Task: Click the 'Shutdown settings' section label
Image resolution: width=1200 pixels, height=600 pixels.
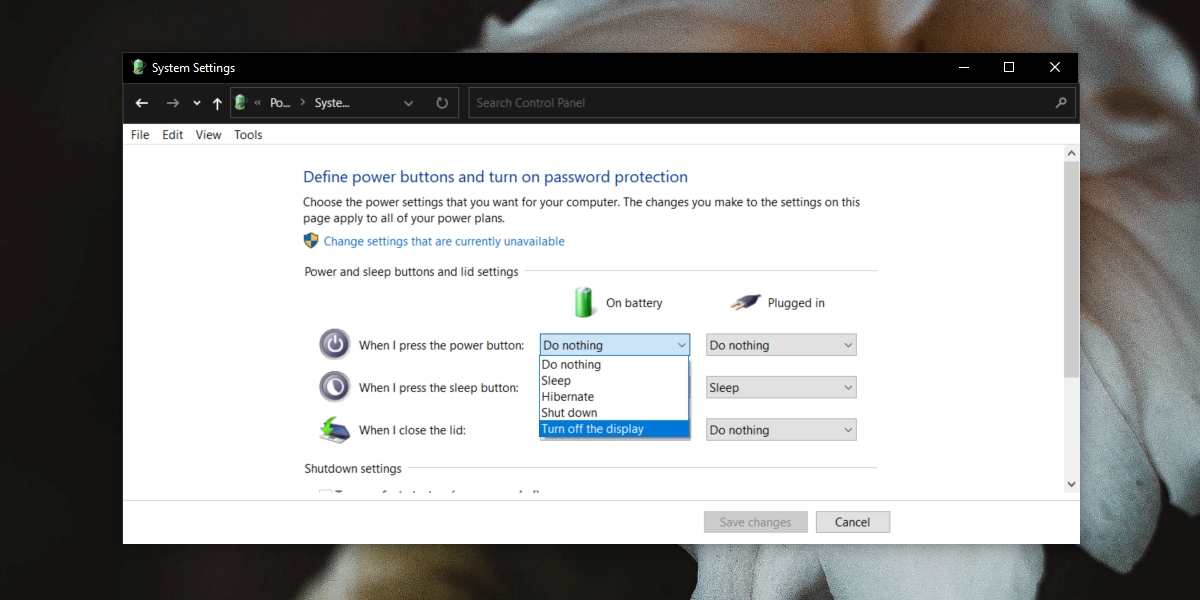Action: [x=353, y=468]
